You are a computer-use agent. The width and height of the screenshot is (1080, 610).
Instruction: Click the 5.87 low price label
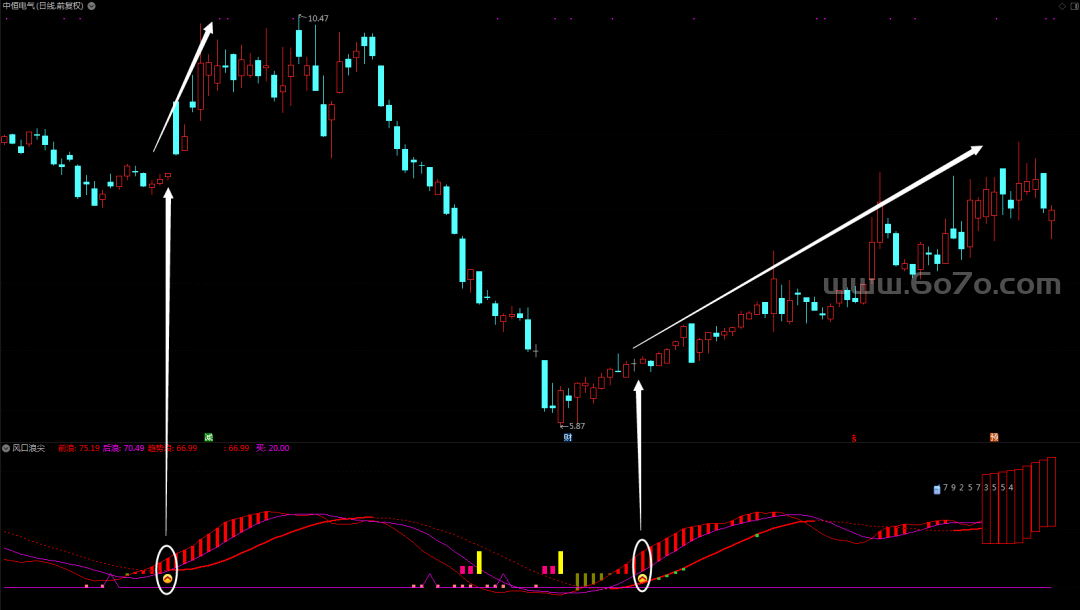[x=574, y=426]
